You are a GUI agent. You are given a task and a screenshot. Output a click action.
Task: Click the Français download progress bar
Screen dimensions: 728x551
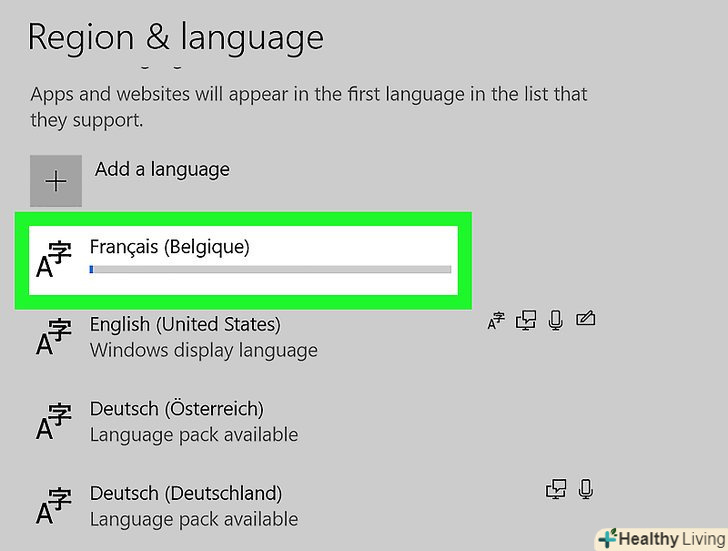coord(270,269)
